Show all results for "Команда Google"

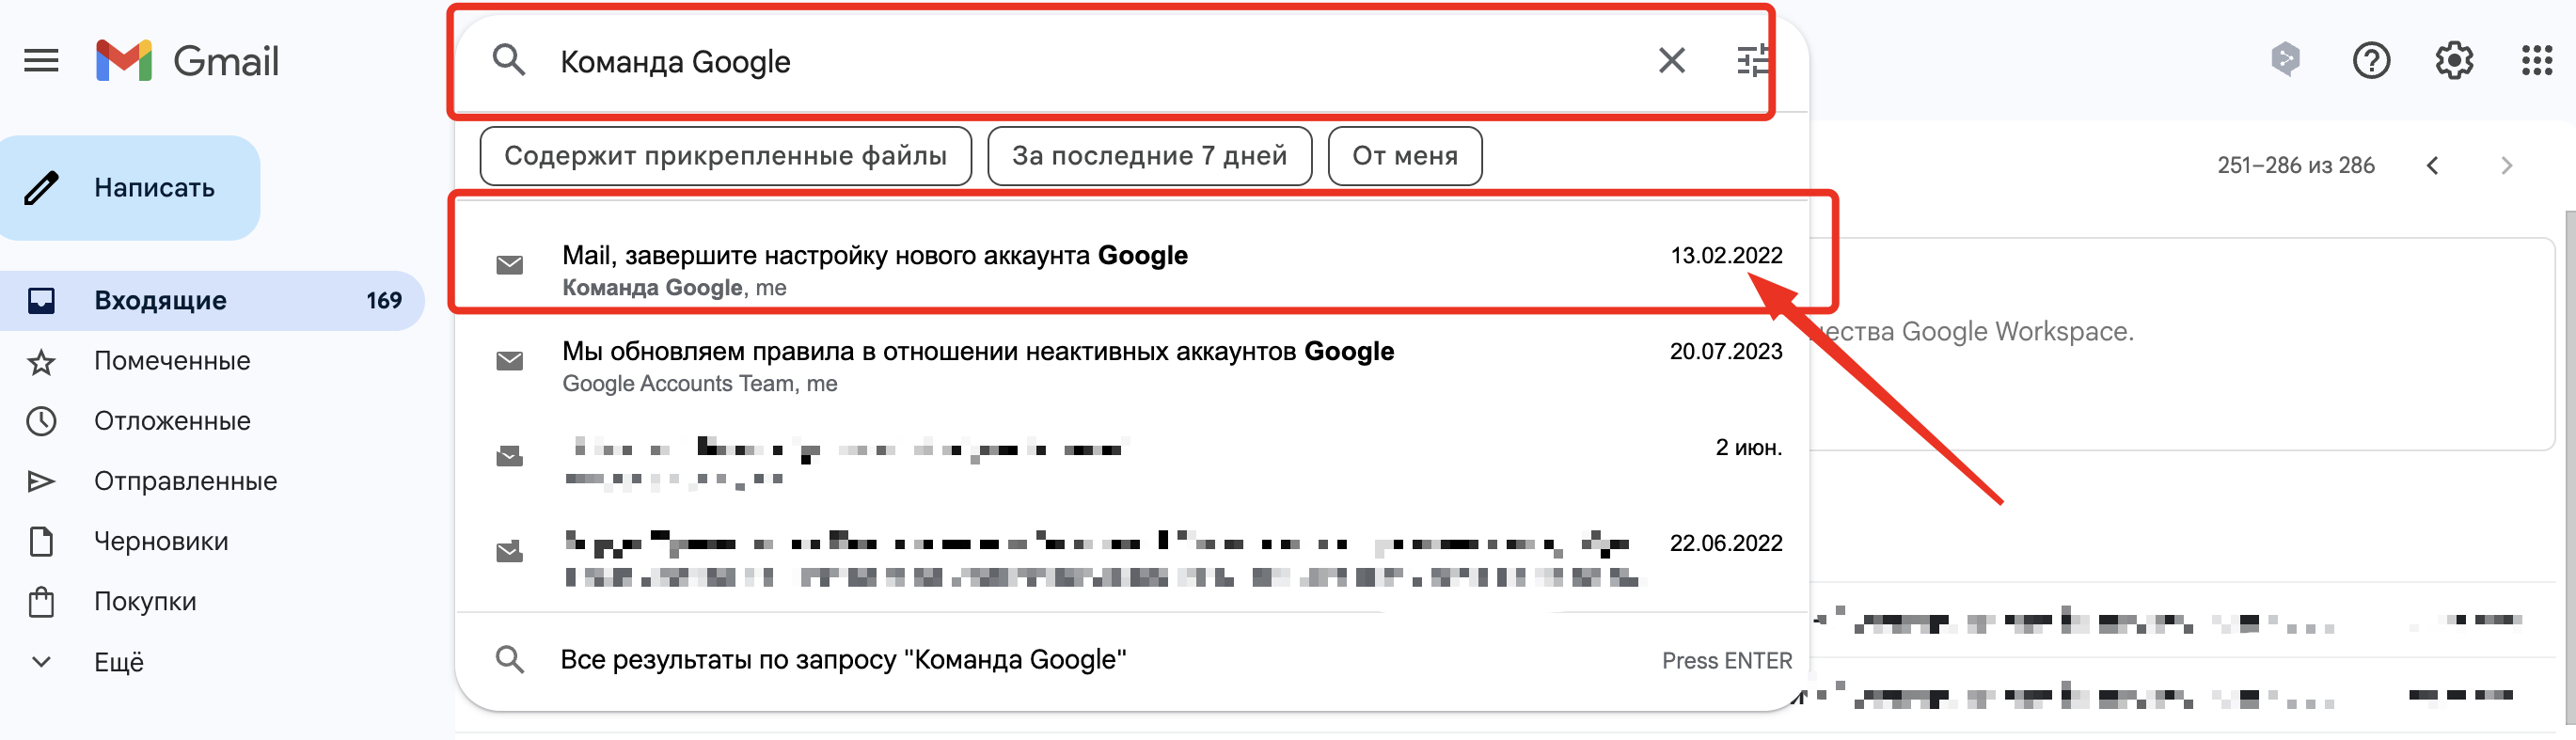[x=842, y=660]
